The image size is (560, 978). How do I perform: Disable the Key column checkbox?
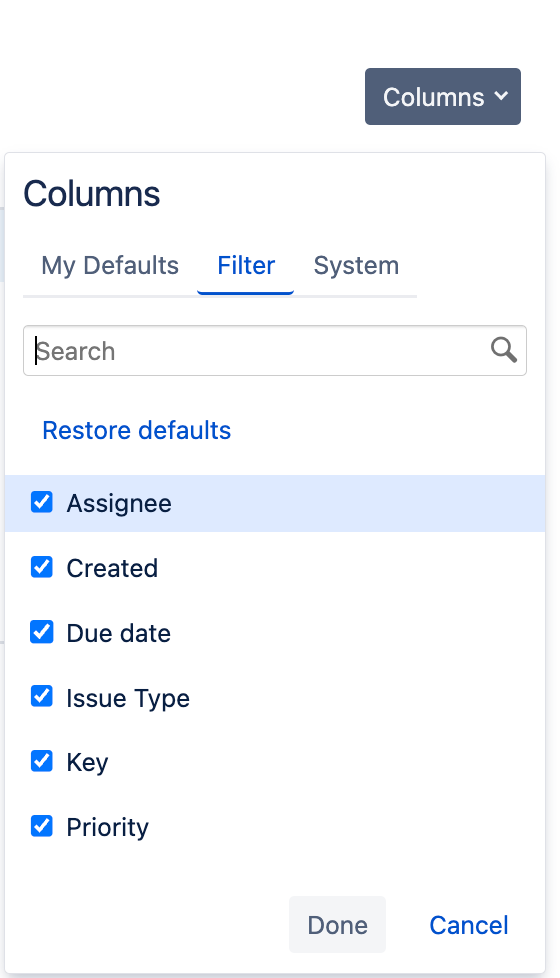pyautogui.click(x=42, y=761)
